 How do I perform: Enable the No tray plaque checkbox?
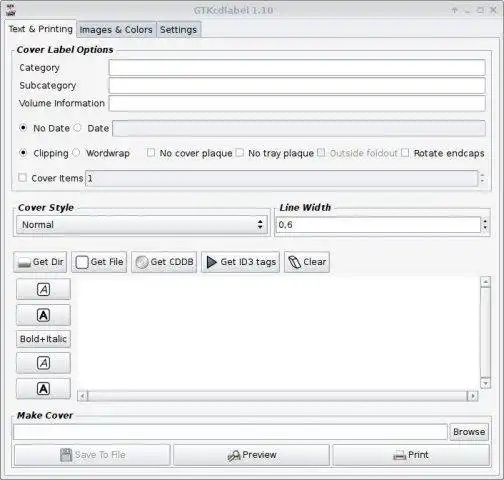[x=240, y=153]
